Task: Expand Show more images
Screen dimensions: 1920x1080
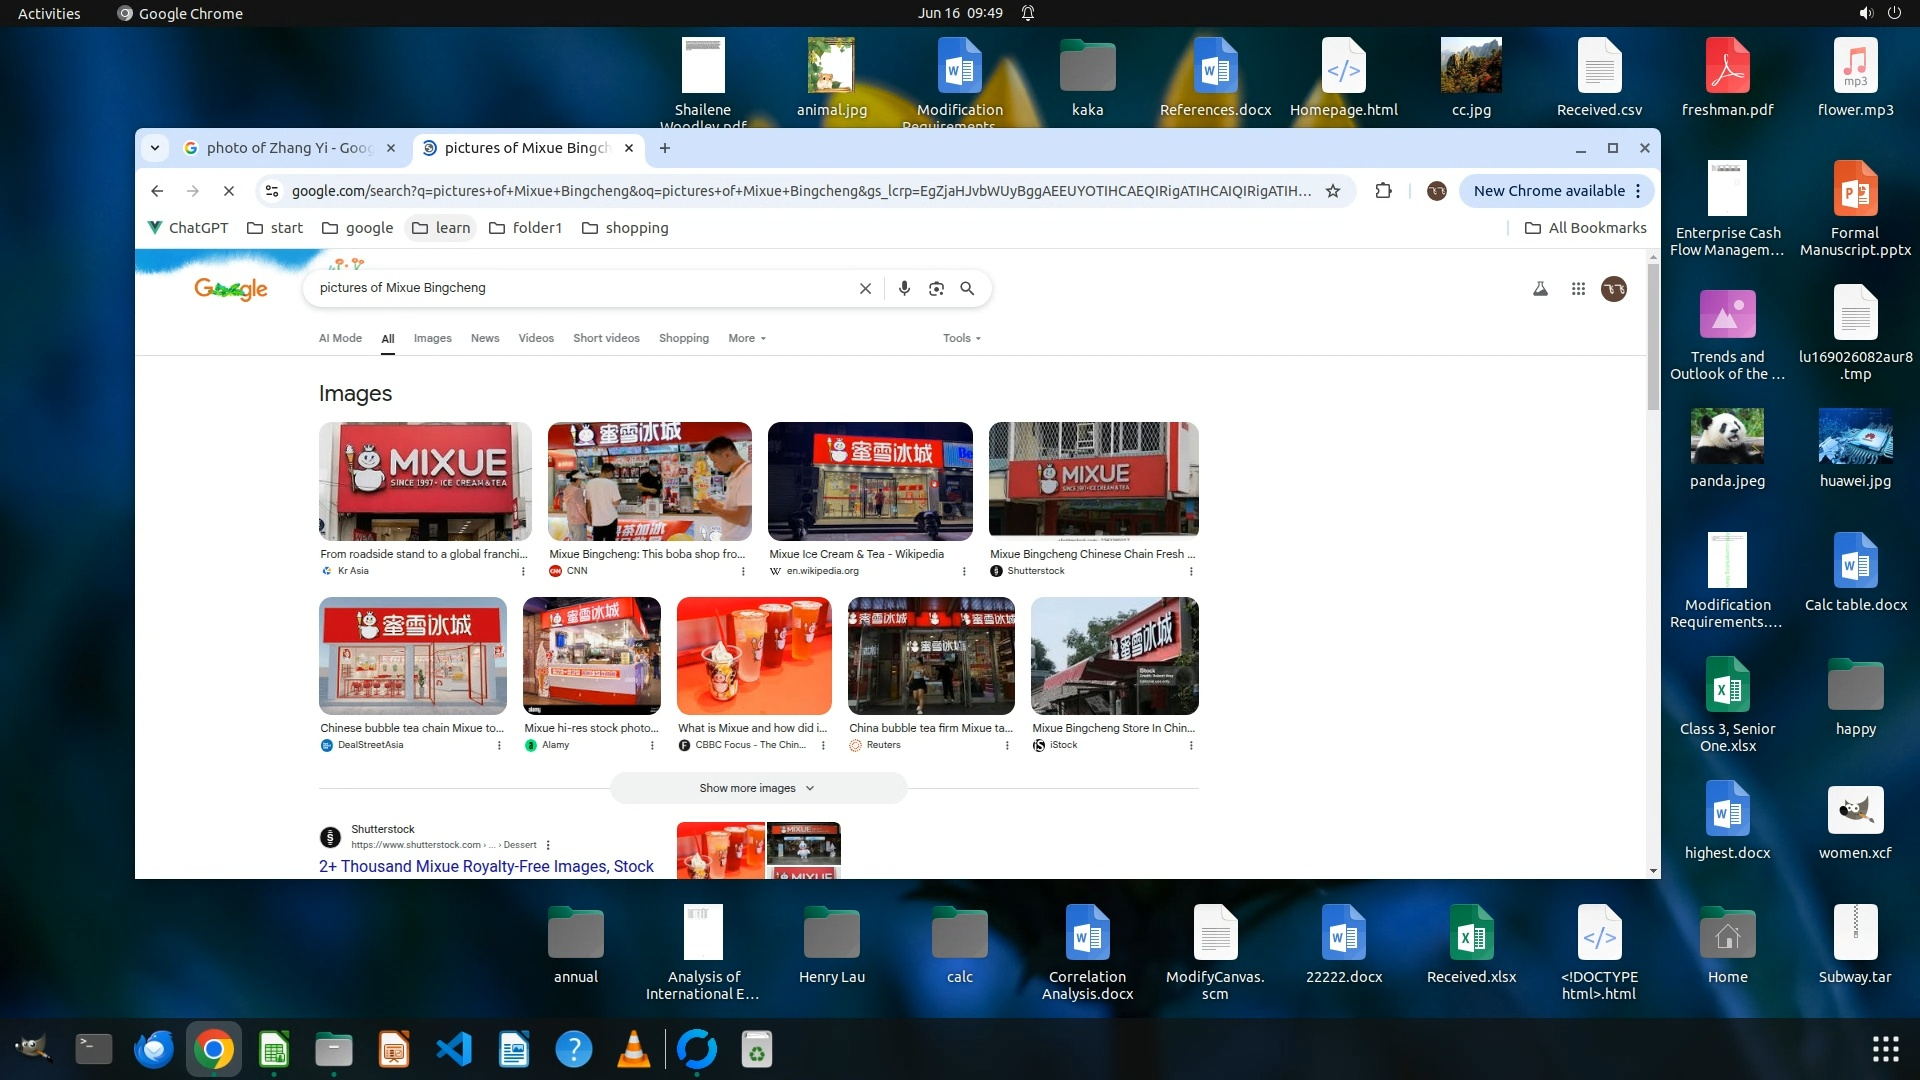Action: coord(757,788)
